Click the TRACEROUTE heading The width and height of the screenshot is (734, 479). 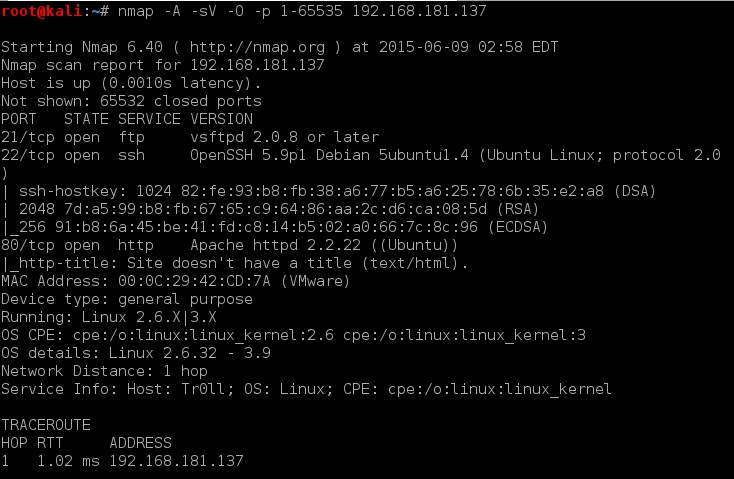click(x=46, y=424)
